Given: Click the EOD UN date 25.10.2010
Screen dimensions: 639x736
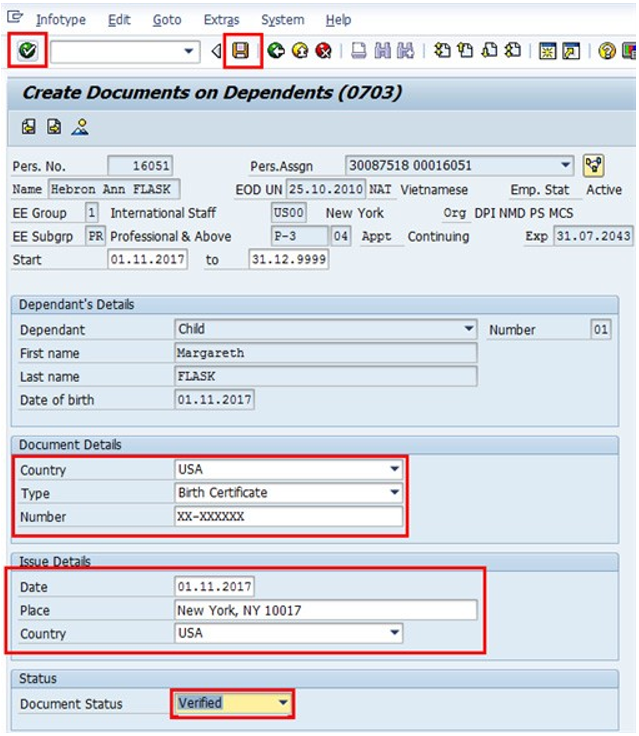Looking at the screenshot, I should [x=326, y=189].
